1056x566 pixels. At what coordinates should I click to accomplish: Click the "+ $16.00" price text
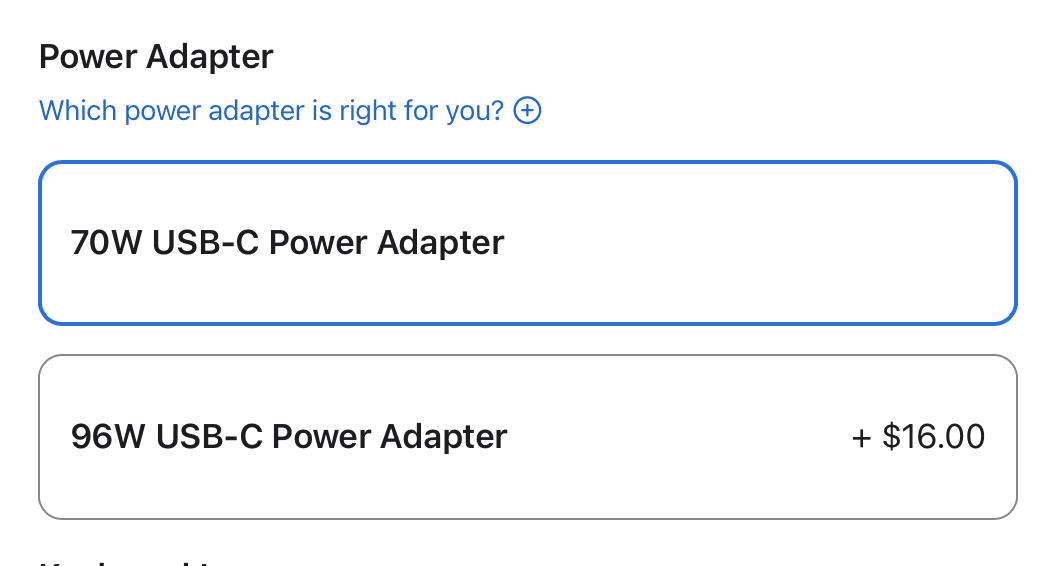(918, 437)
